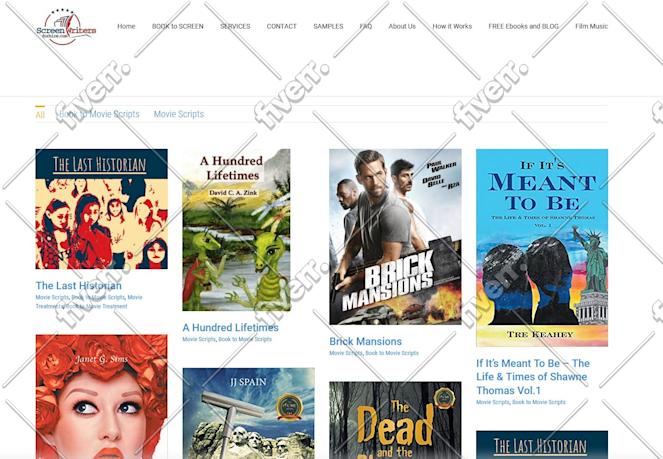Click Book to Movie Scripts tag under A Hundred Lifetimes
This screenshot has height=459, width=663.
[245, 339]
